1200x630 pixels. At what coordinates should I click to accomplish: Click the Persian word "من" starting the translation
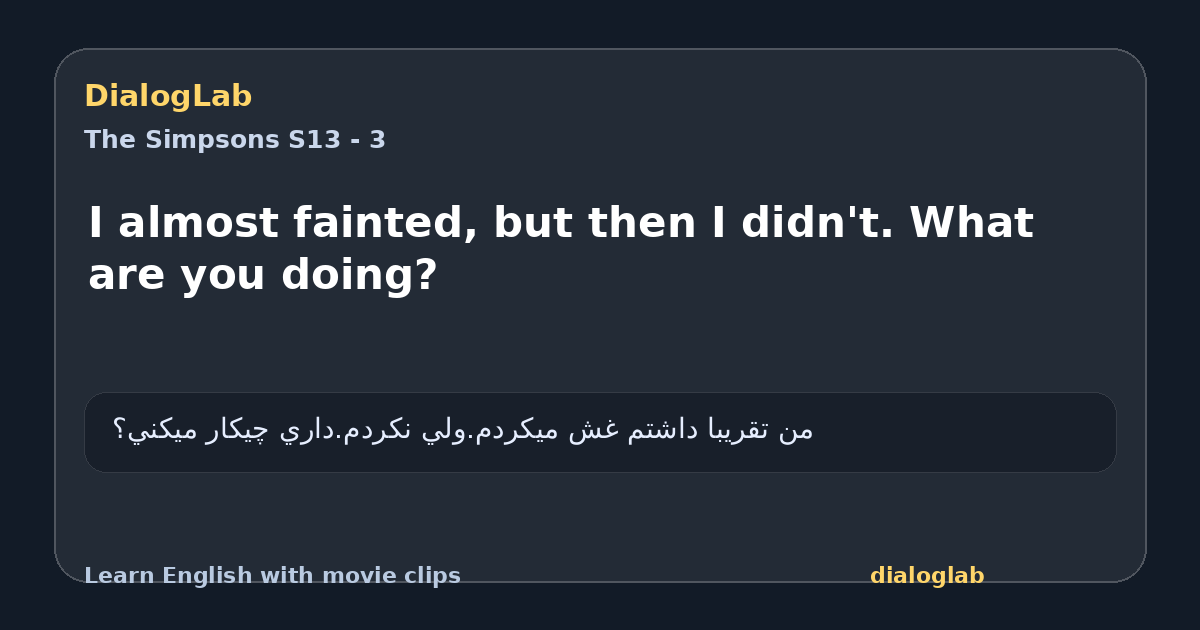(796, 430)
